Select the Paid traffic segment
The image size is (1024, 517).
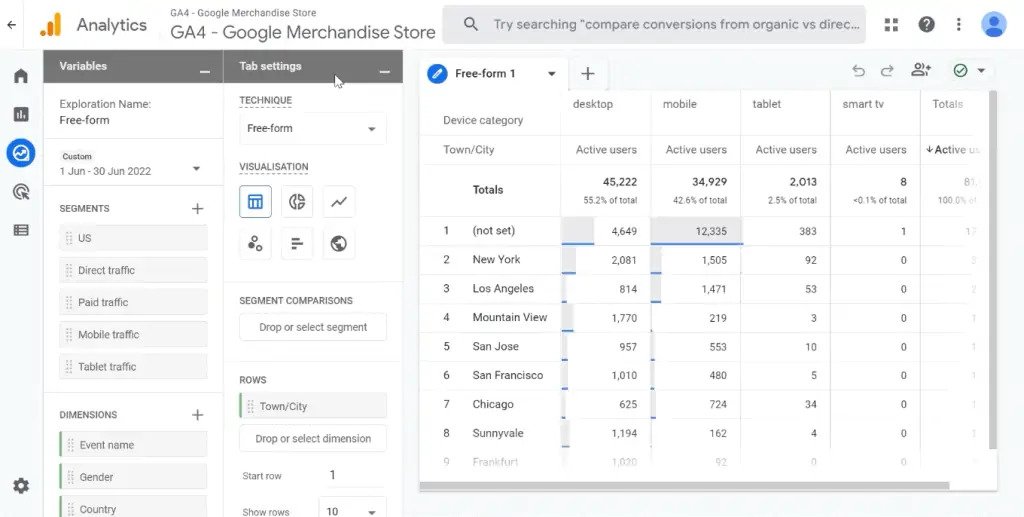[x=133, y=302]
